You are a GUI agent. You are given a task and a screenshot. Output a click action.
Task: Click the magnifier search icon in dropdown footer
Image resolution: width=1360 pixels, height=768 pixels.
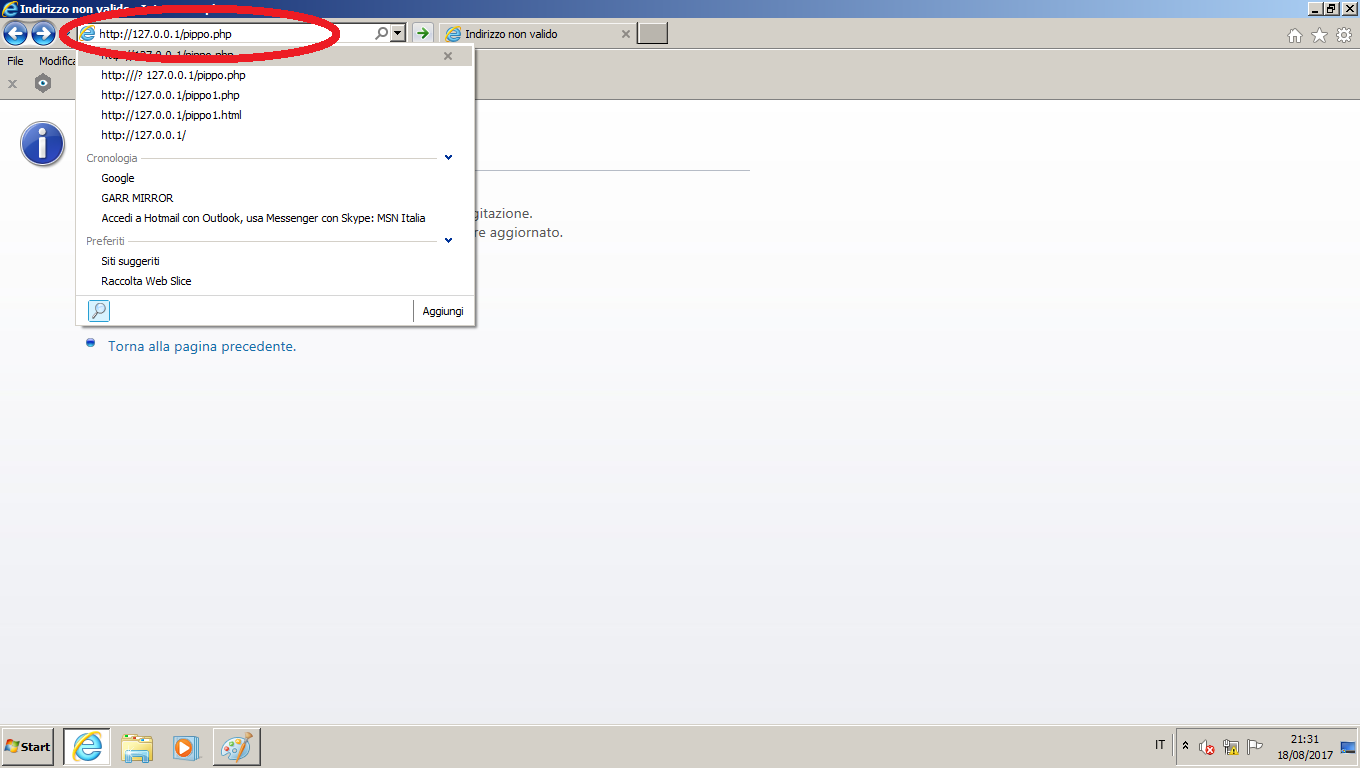coord(99,311)
